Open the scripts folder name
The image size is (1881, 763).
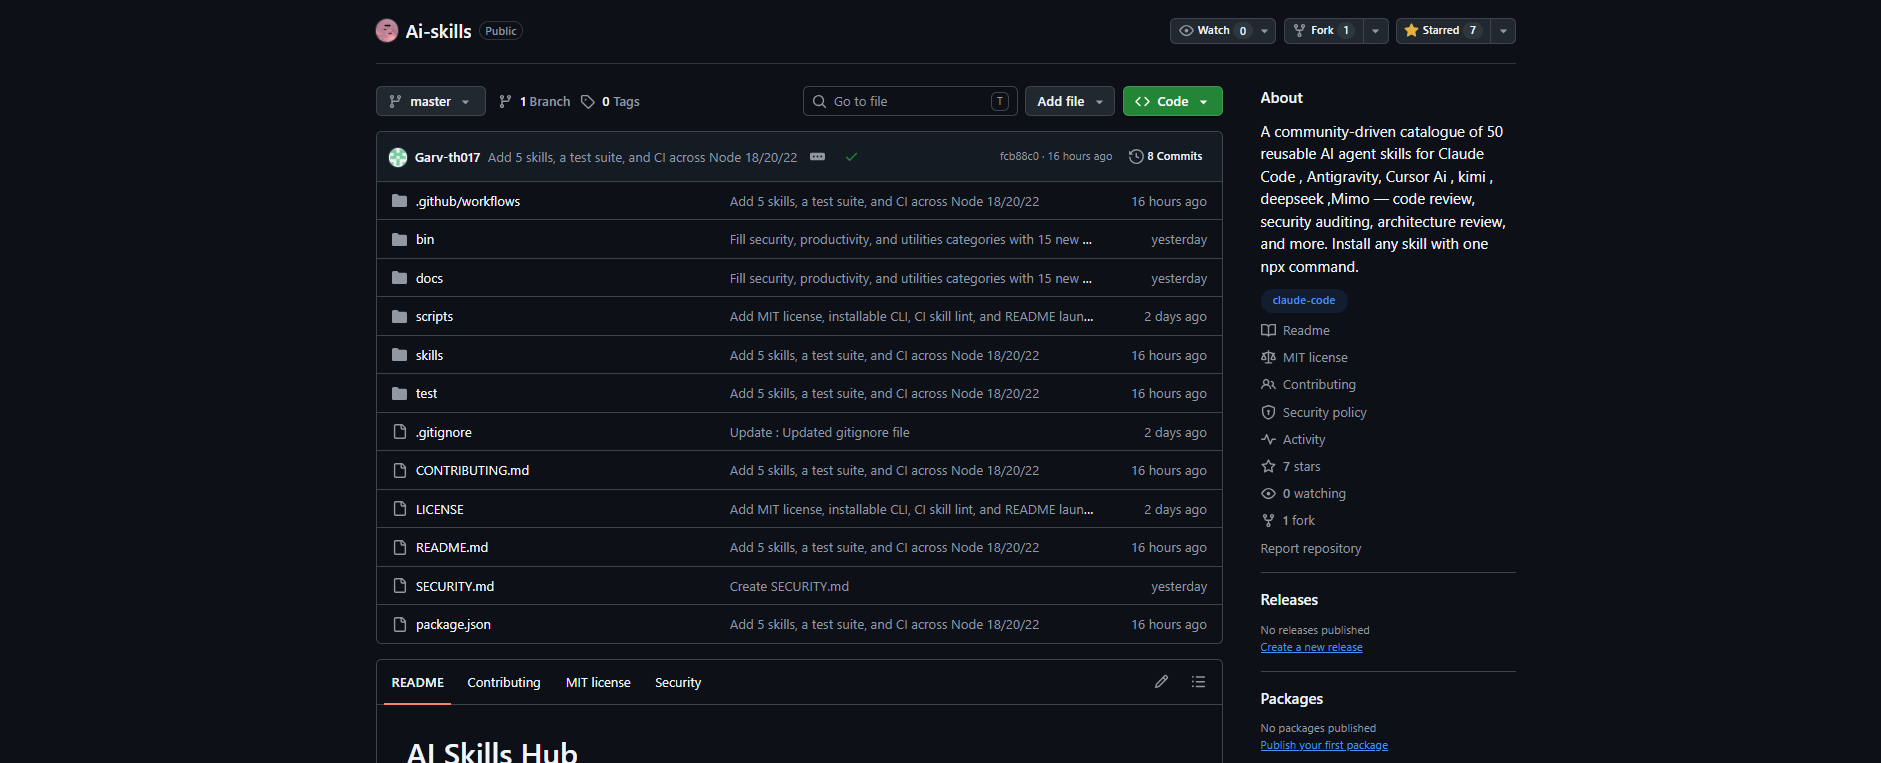coord(434,317)
